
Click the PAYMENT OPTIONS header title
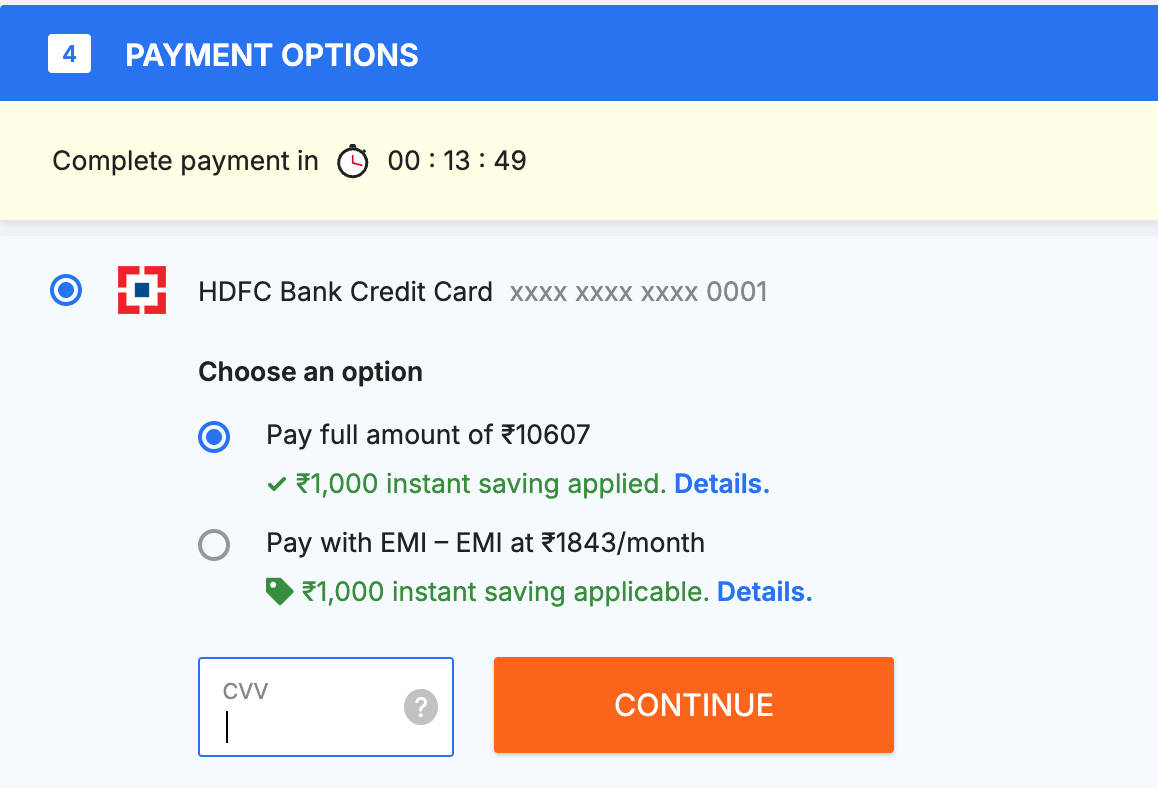272,55
